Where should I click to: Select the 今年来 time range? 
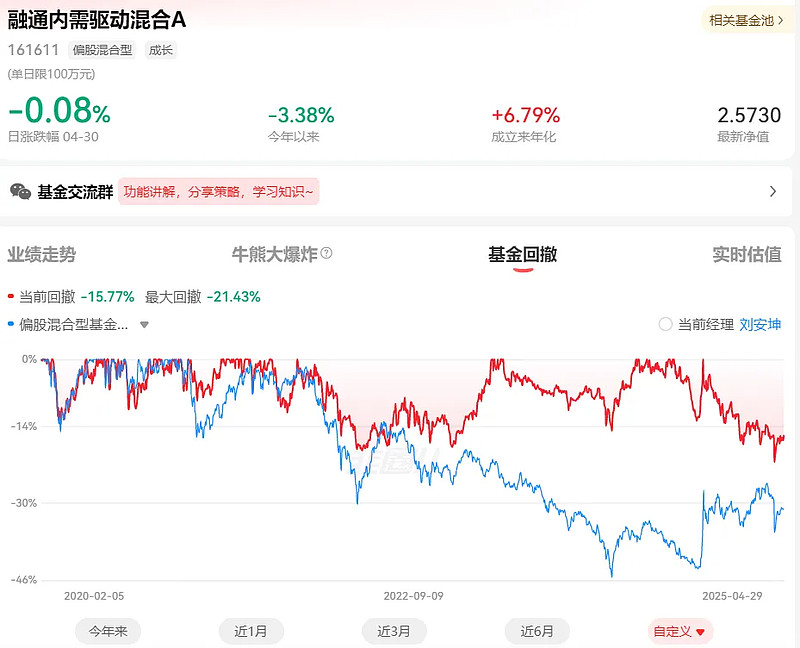108,631
